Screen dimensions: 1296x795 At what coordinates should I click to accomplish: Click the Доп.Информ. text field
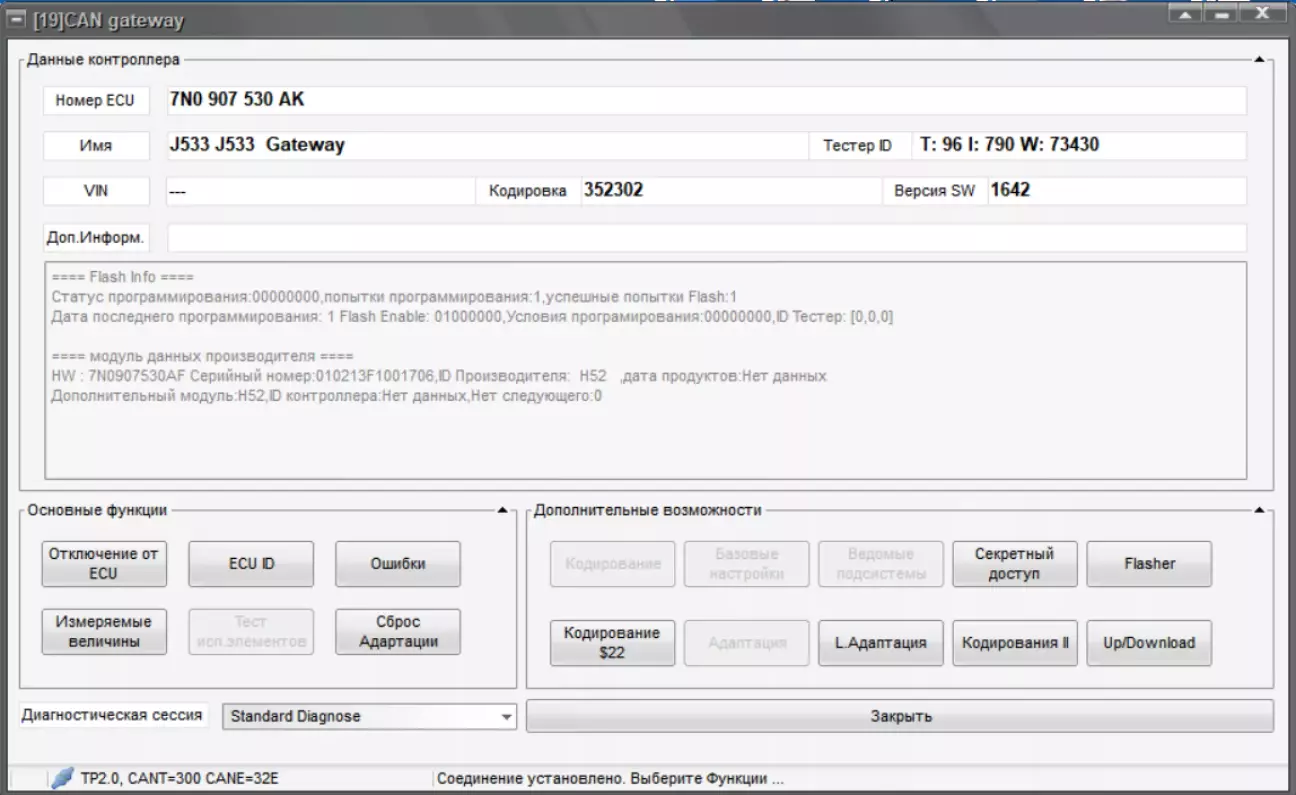706,238
